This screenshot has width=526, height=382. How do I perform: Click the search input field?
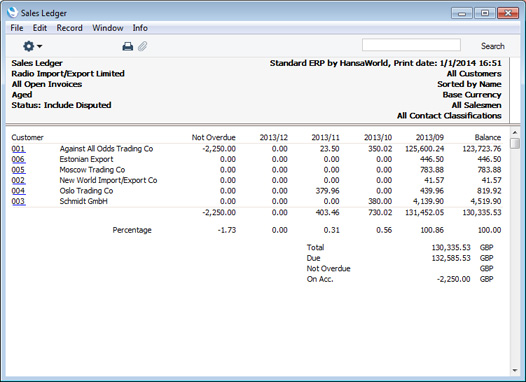tap(411, 45)
